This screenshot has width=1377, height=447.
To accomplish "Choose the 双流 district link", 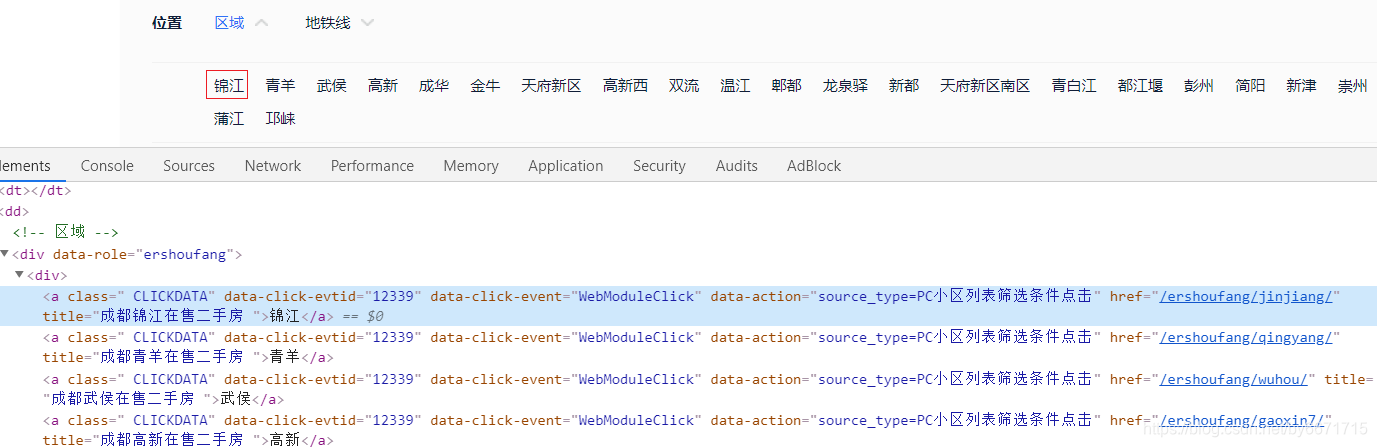I will pyautogui.click(x=684, y=86).
